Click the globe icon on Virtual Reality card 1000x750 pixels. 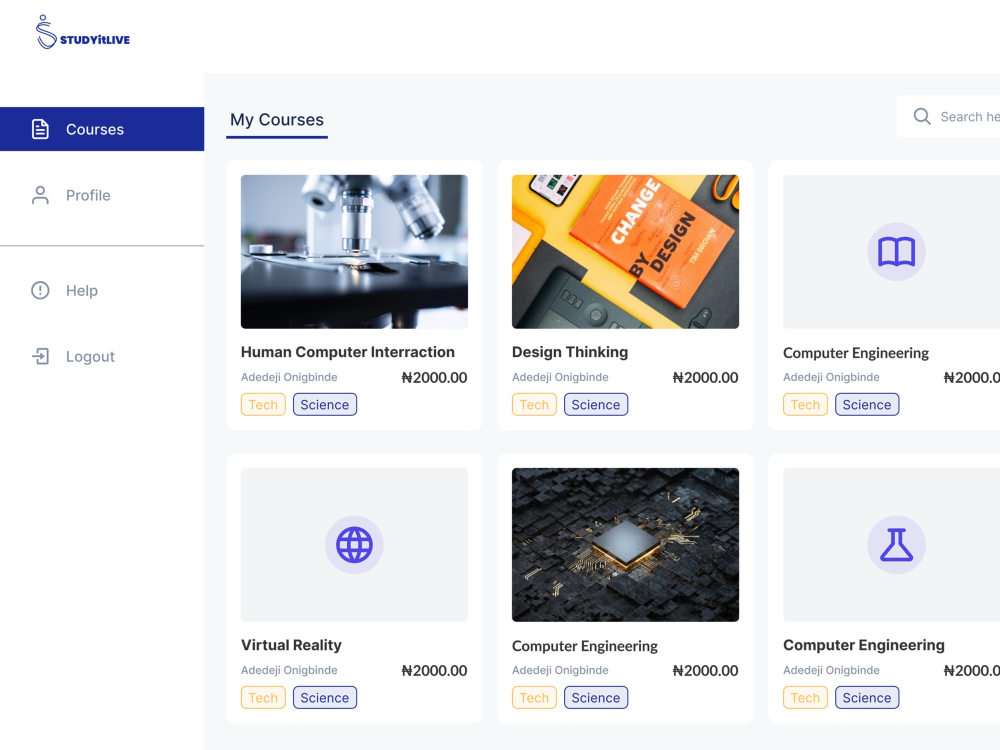coord(354,545)
